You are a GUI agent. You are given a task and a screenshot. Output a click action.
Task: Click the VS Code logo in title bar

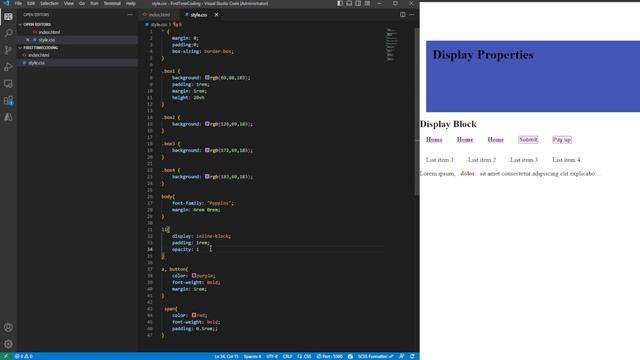(7, 3)
